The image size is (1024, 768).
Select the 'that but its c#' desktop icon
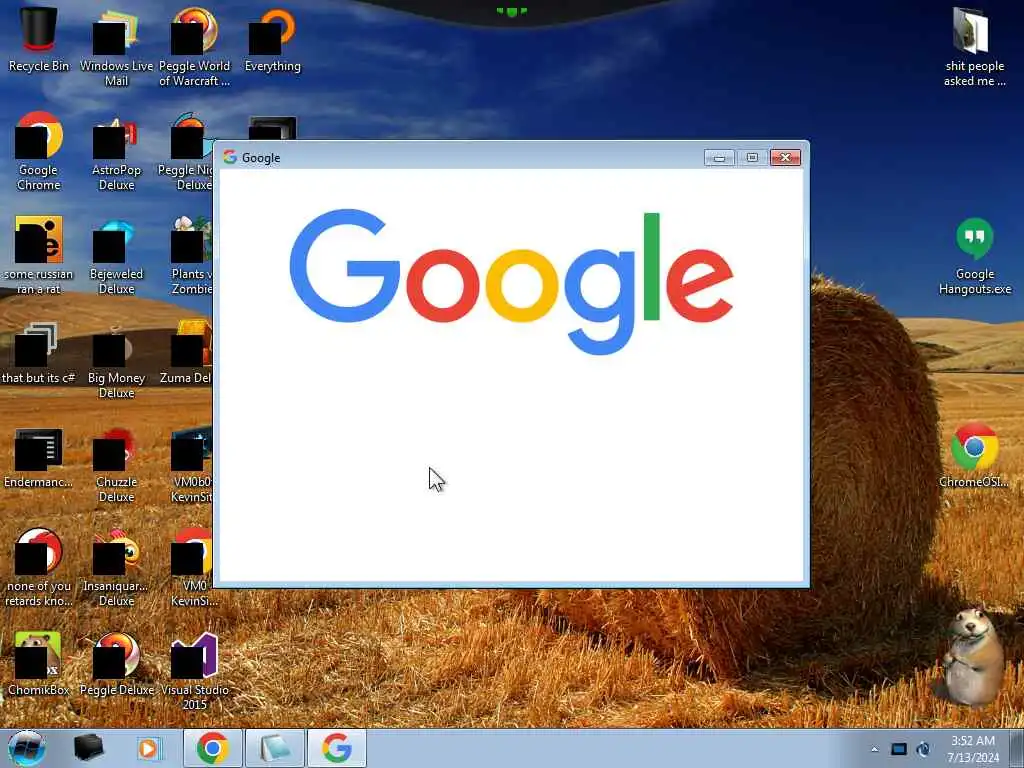coord(39,351)
